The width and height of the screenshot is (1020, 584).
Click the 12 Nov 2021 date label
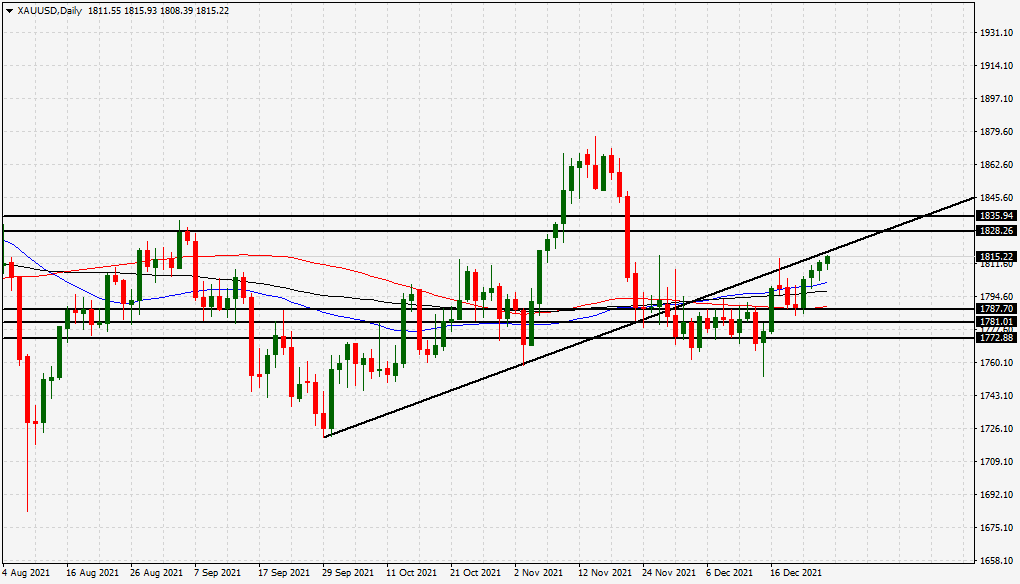pos(605,573)
